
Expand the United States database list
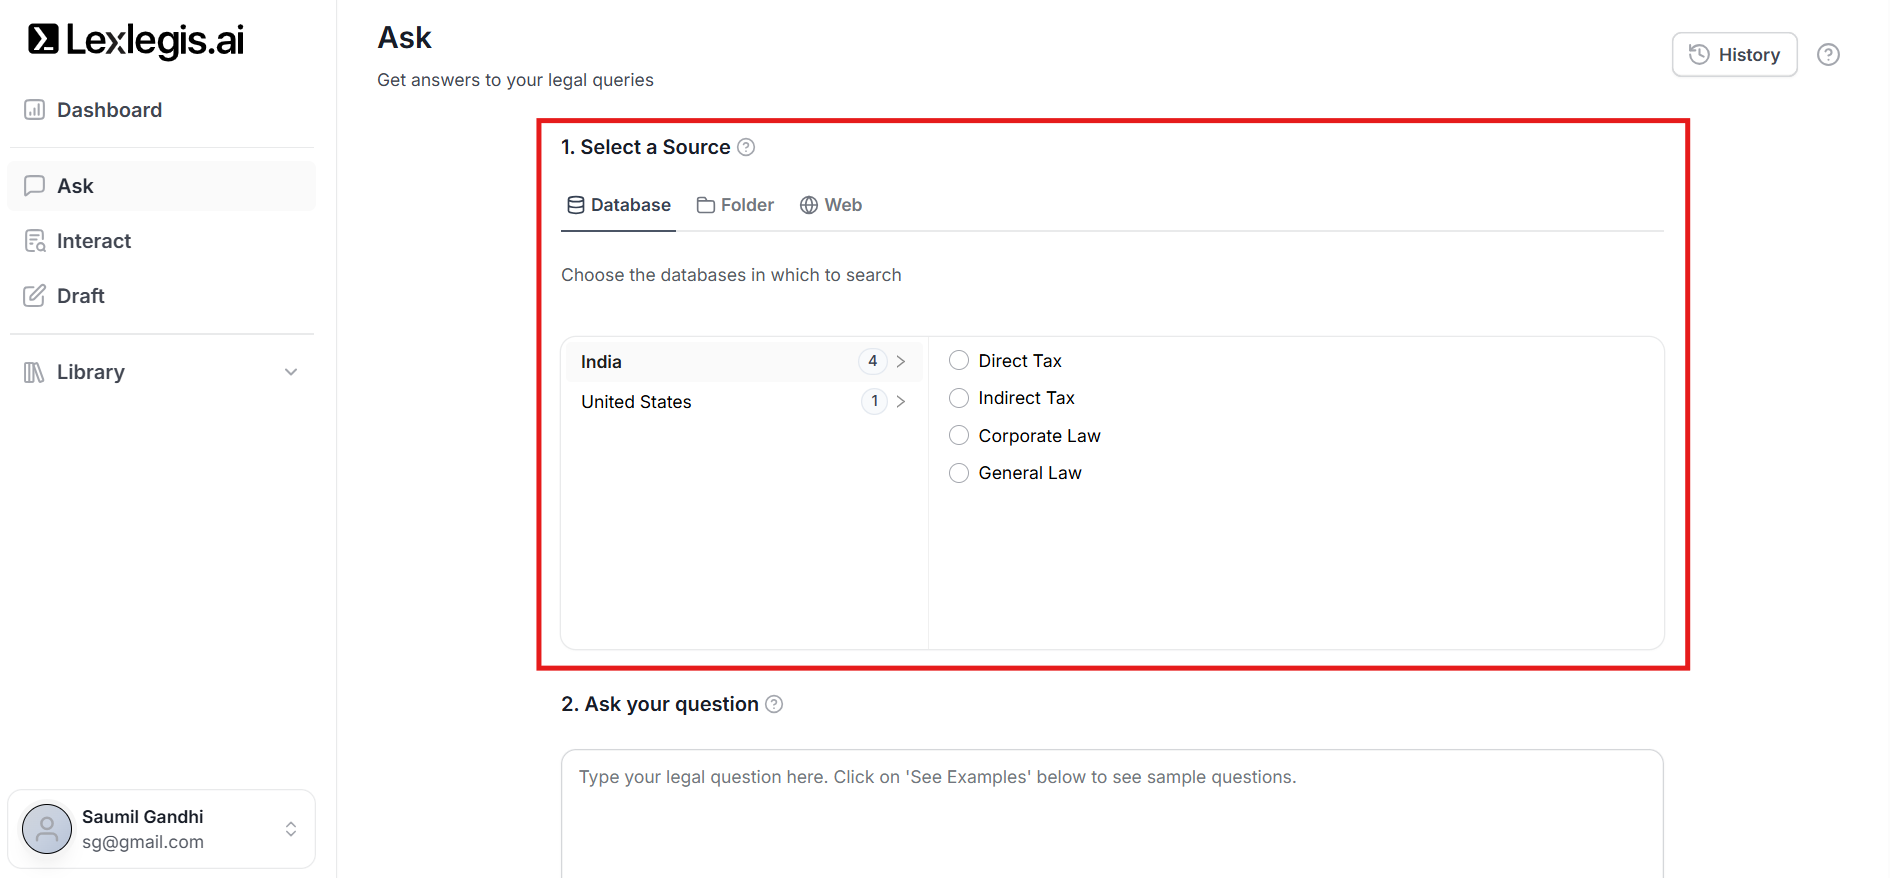(x=900, y=402)
